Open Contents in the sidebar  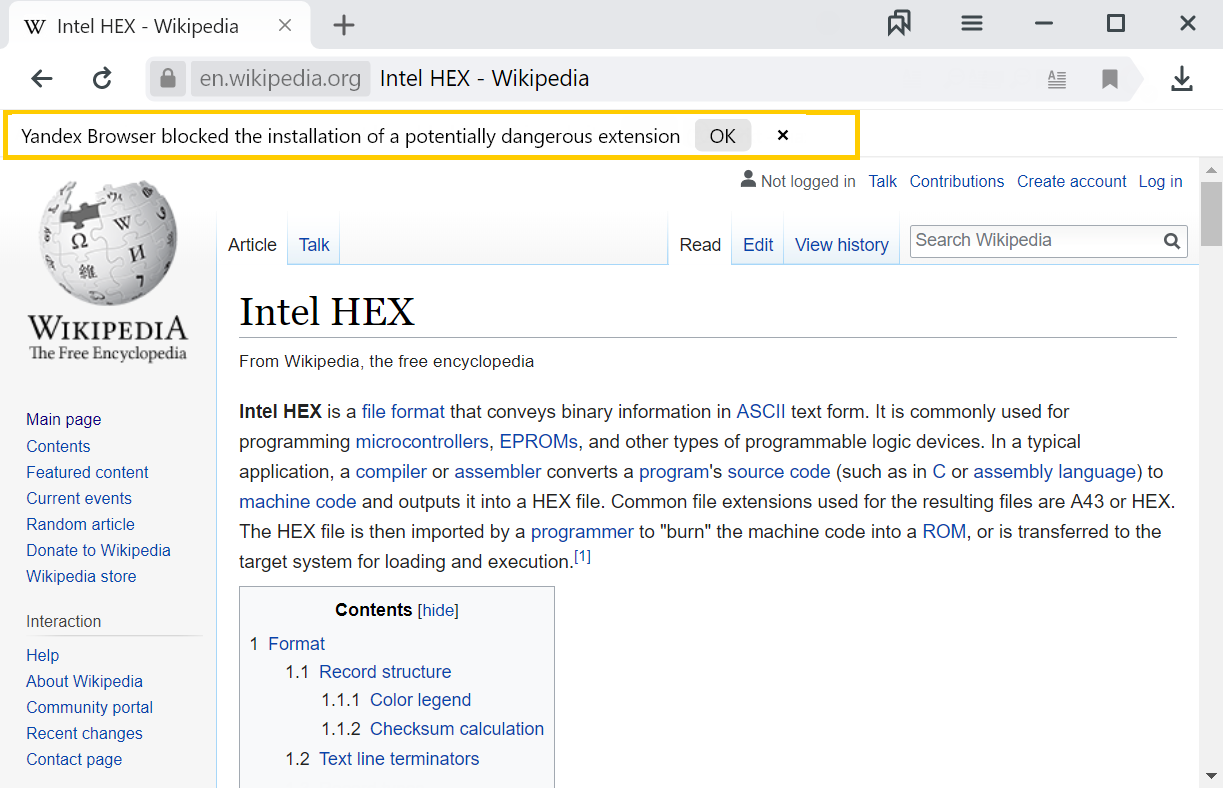point(58,447)
